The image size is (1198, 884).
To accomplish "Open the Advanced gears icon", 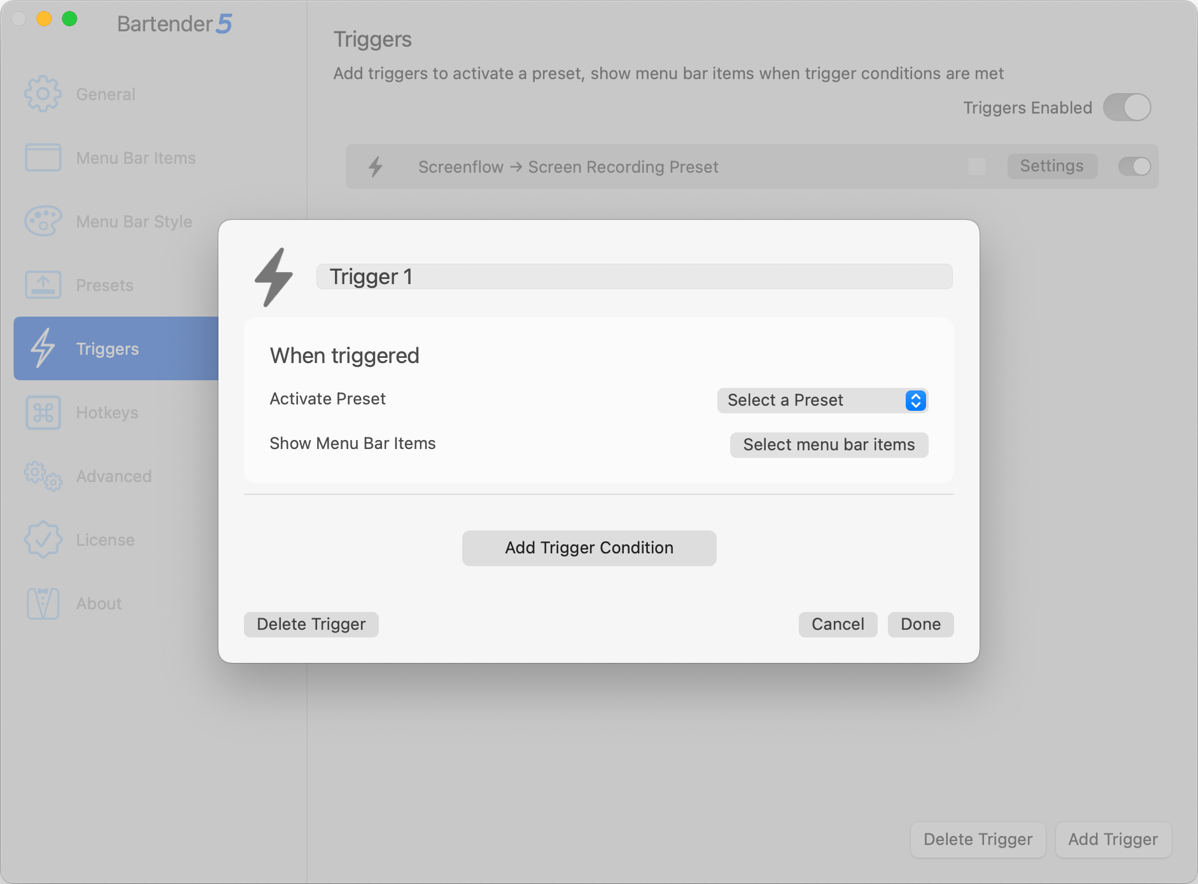I will 43,476.
